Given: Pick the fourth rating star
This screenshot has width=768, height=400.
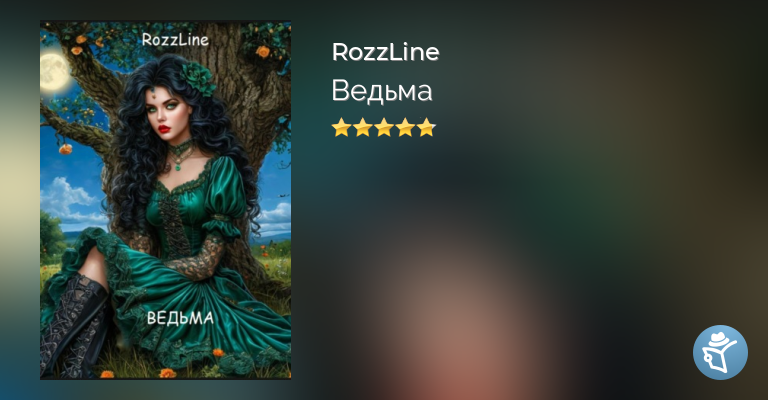Looking at the screenshot, I should tap(405, 127).
